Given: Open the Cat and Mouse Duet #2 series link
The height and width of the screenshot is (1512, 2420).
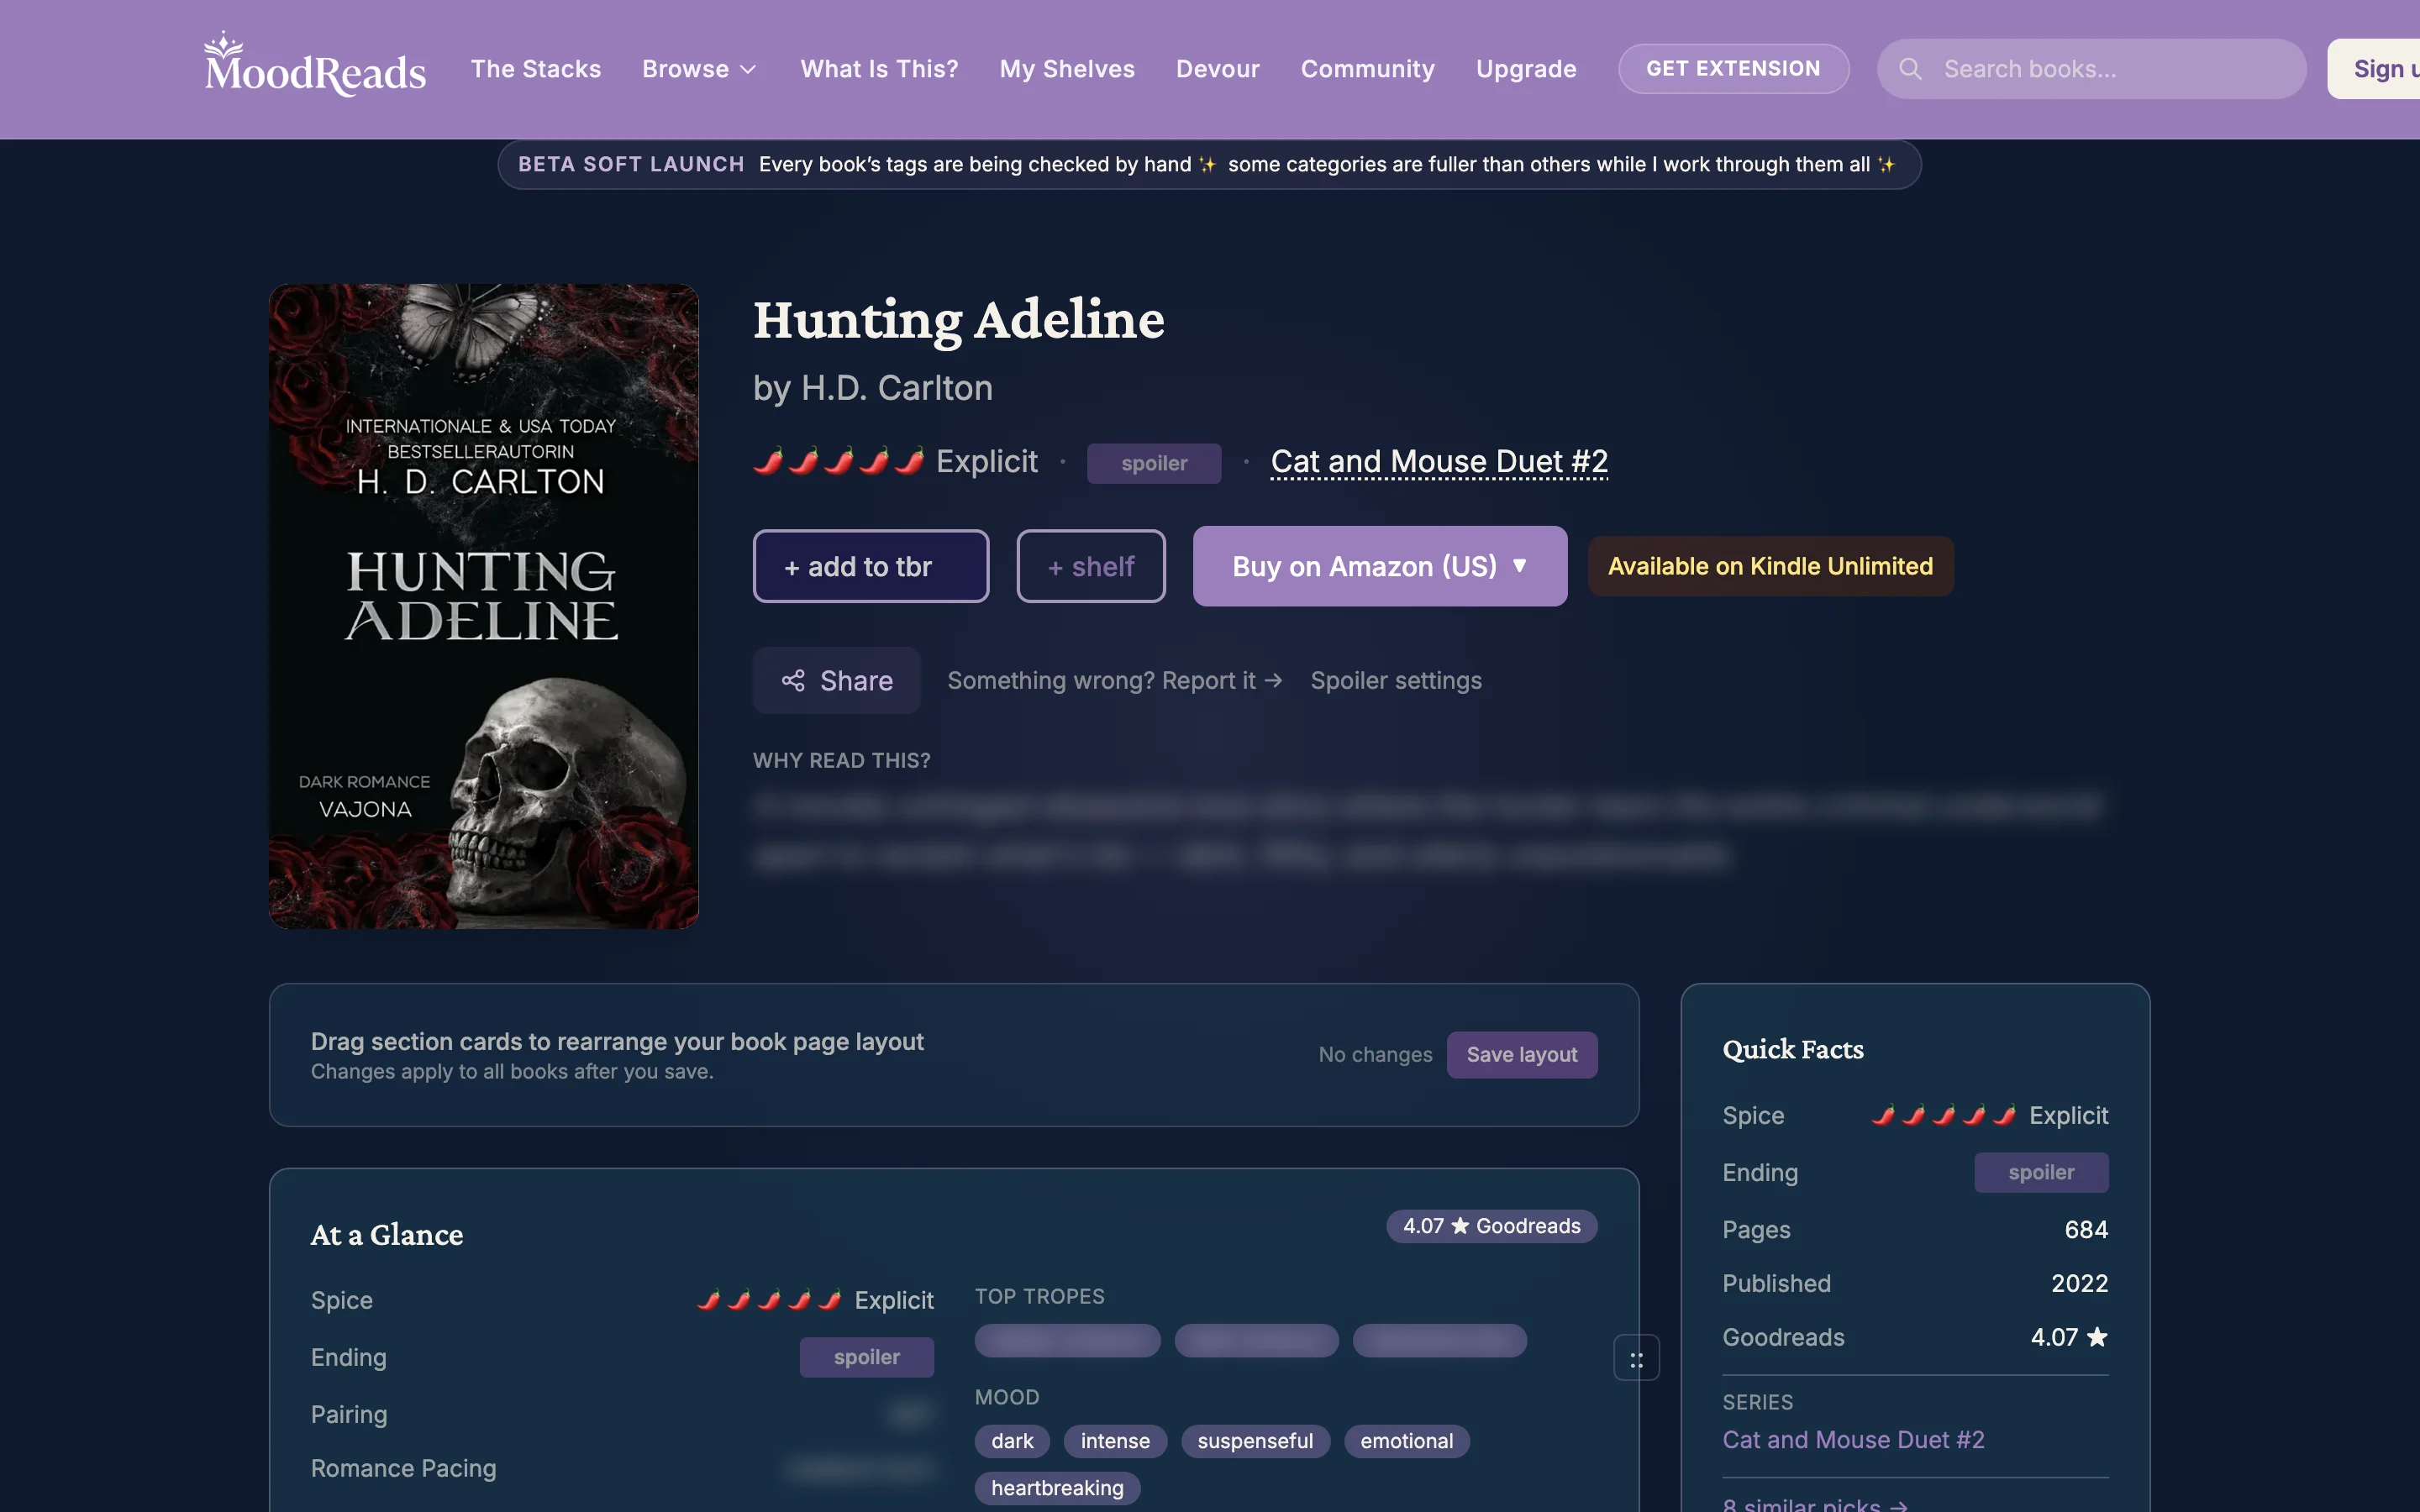Looking at the screenshot, I should pyautogui.click(x=1438, y=461).
